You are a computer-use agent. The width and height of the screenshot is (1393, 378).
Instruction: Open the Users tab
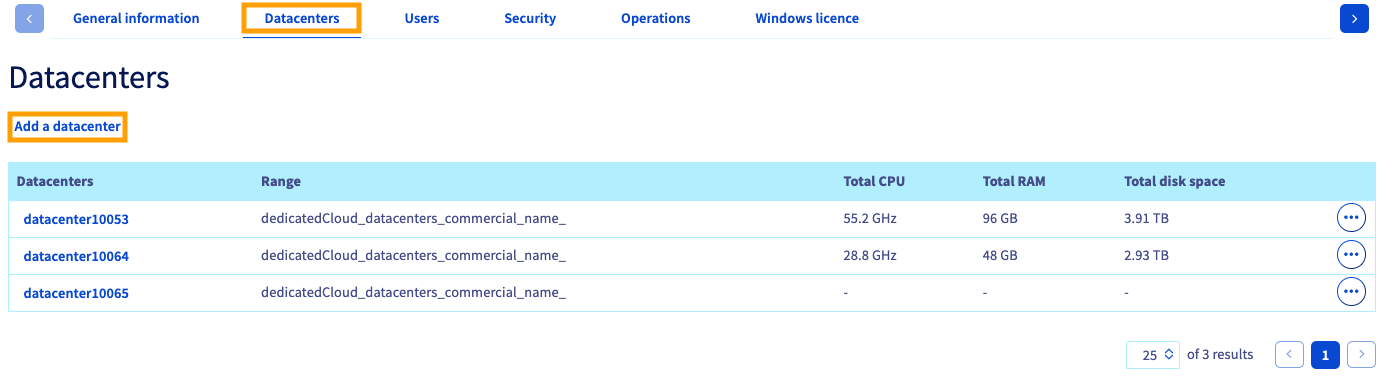[422, 18]
